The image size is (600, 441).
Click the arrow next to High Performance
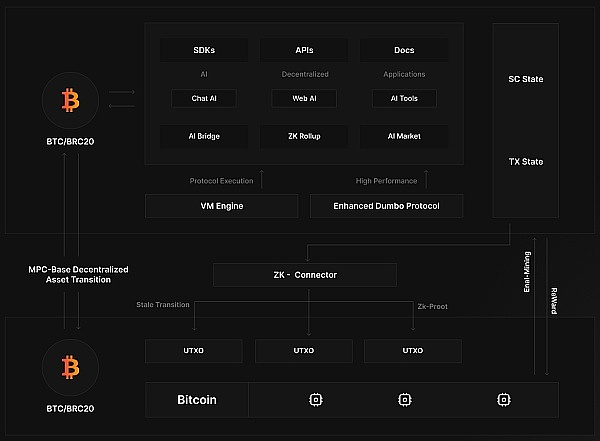click(426, 180)
